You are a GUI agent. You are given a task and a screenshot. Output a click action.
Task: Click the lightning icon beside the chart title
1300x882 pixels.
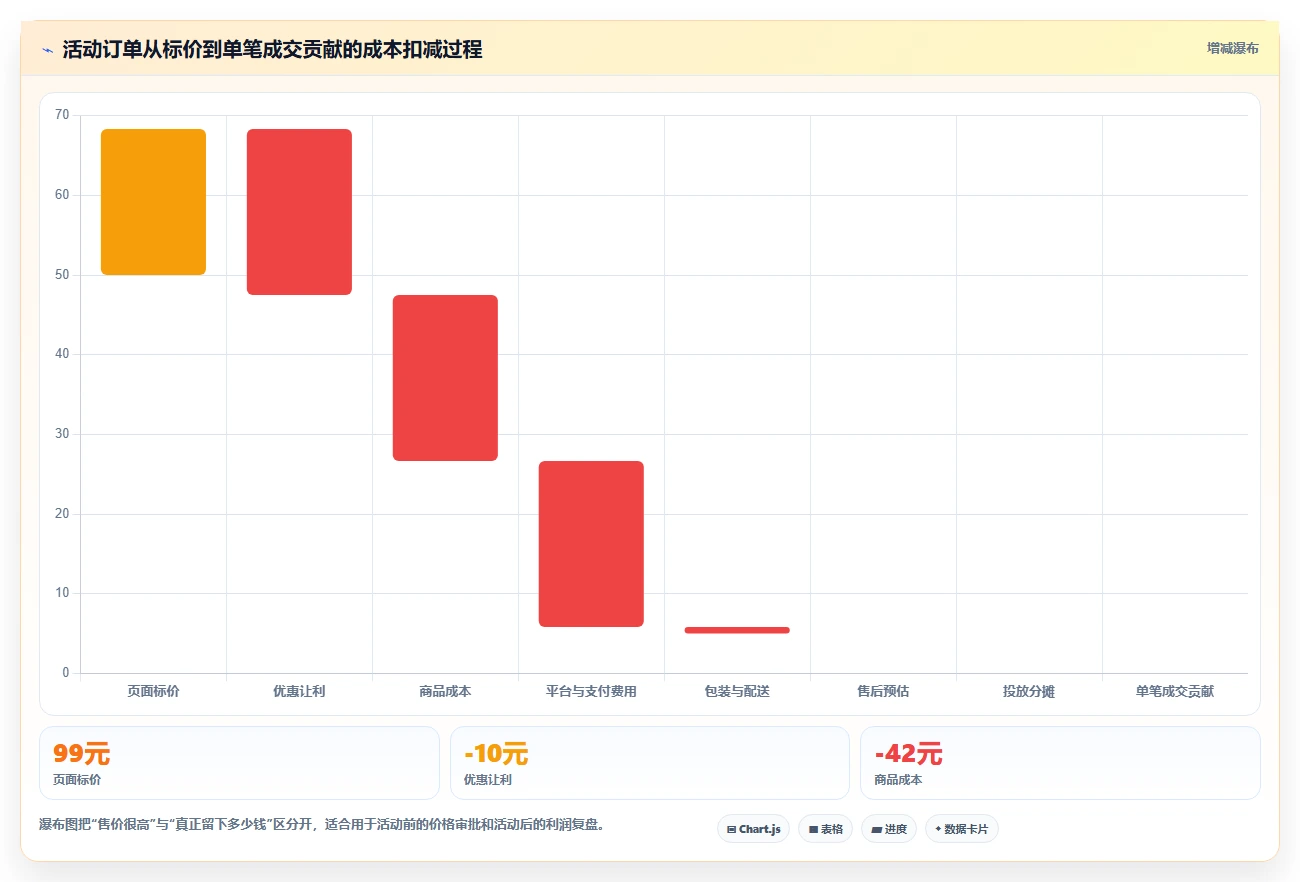47,50
